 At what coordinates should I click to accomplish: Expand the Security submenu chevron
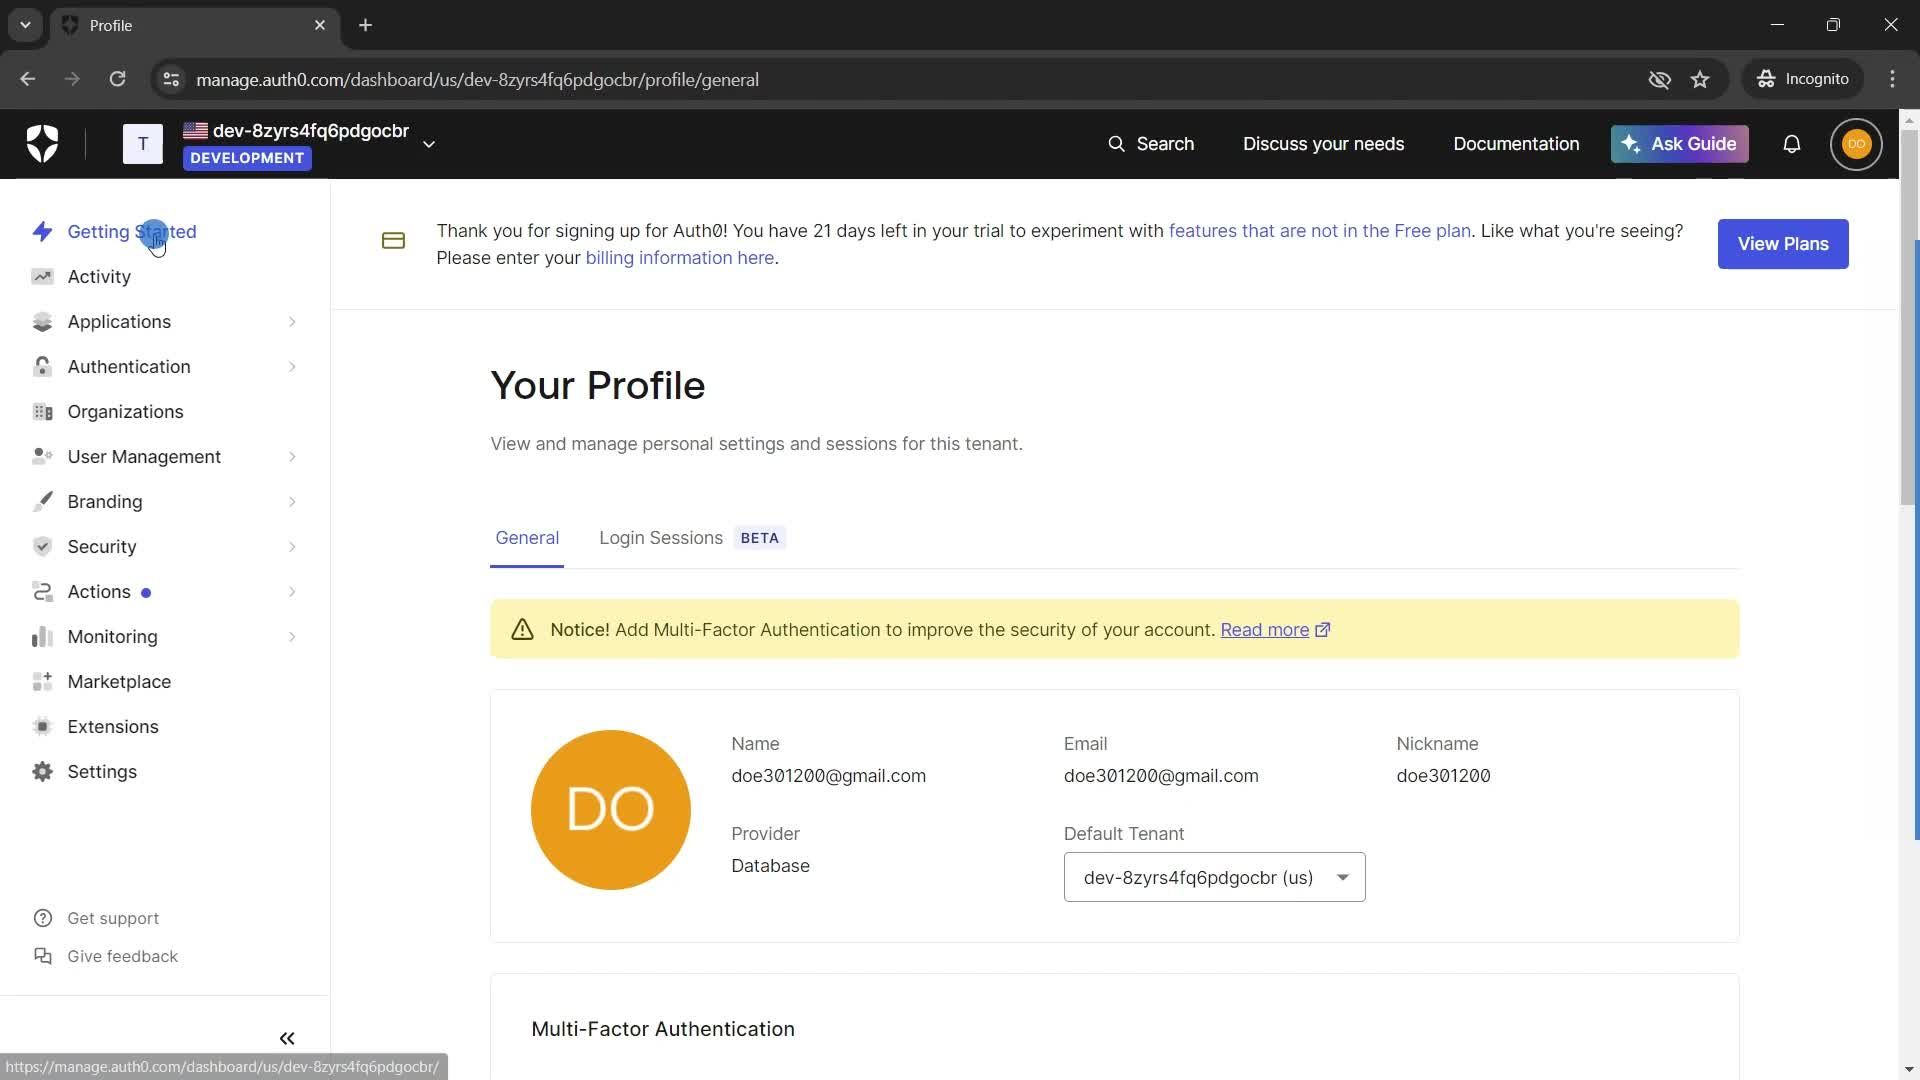pyautogui.click(x=292, y=547)
